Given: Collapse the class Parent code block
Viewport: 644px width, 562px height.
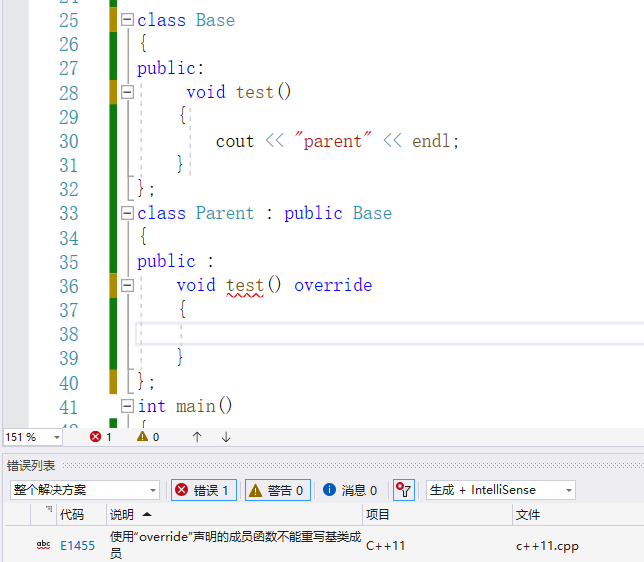Looking at the screenshot, I should coord(127,213).
